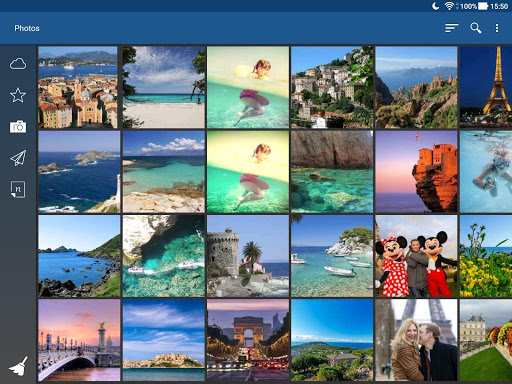
Task: Open the Paris bridge sunset photo
Action: pos(79,340)
